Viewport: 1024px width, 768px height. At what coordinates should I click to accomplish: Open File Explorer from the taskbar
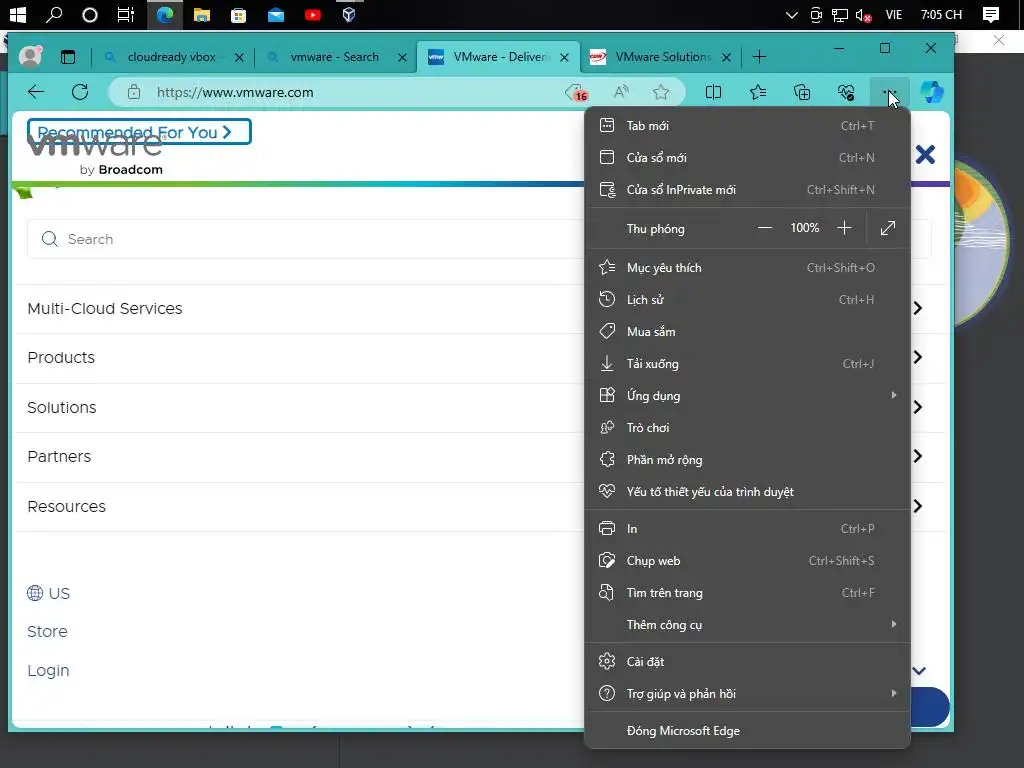coord(202,14)
